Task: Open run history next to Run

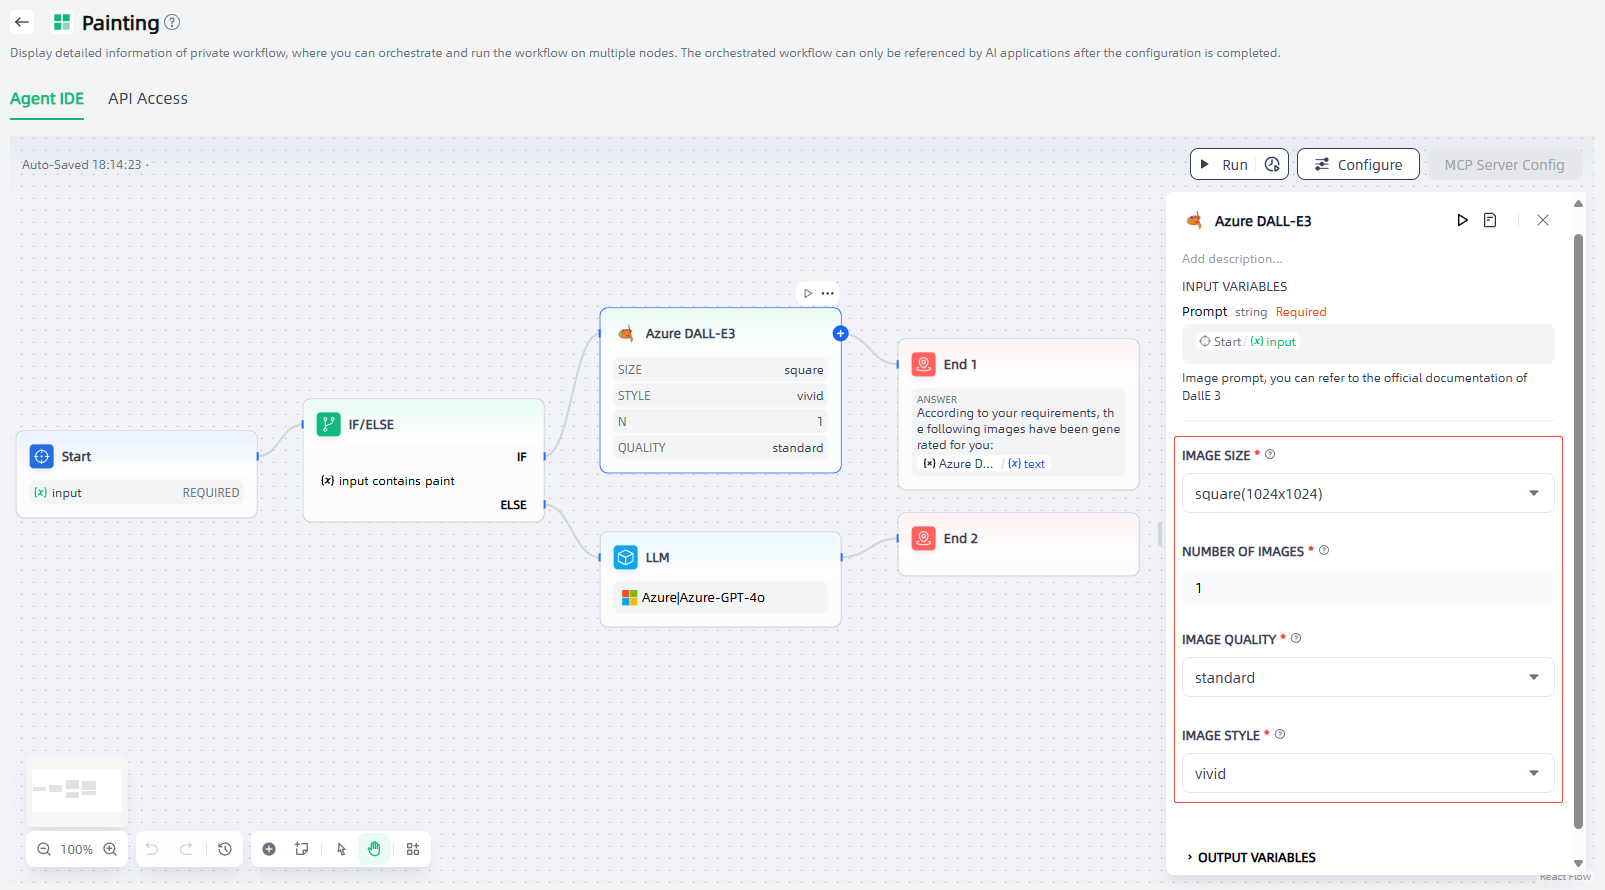Action: (x=1272, y=164)
